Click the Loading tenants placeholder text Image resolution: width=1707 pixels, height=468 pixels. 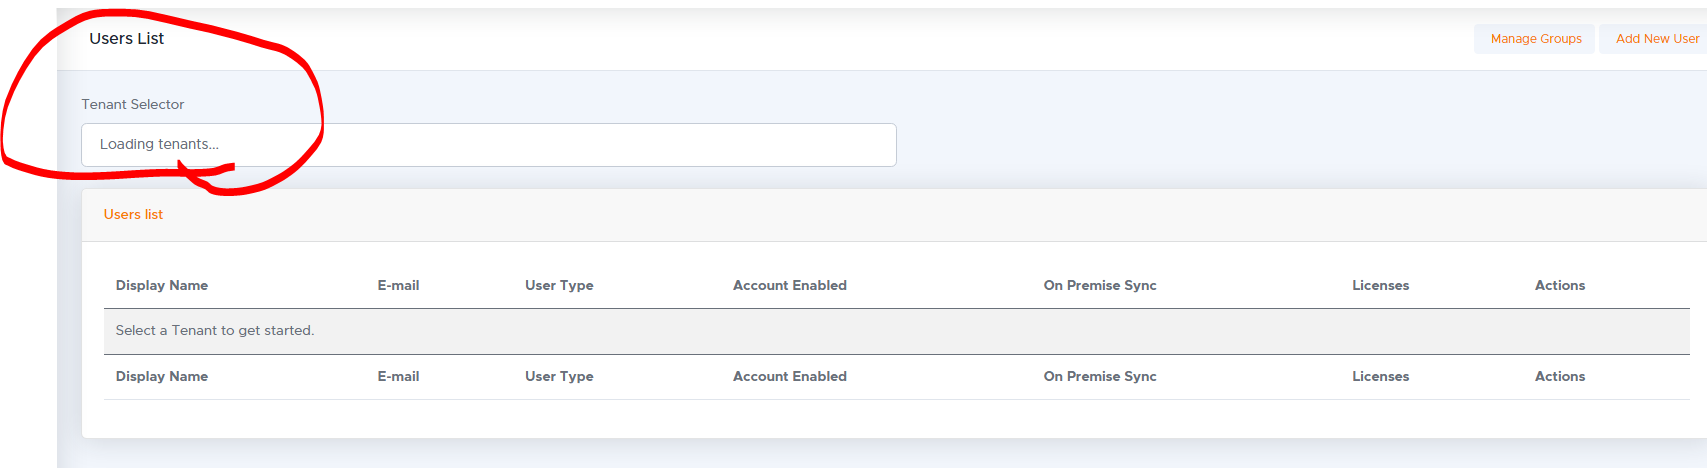[159, 144]
